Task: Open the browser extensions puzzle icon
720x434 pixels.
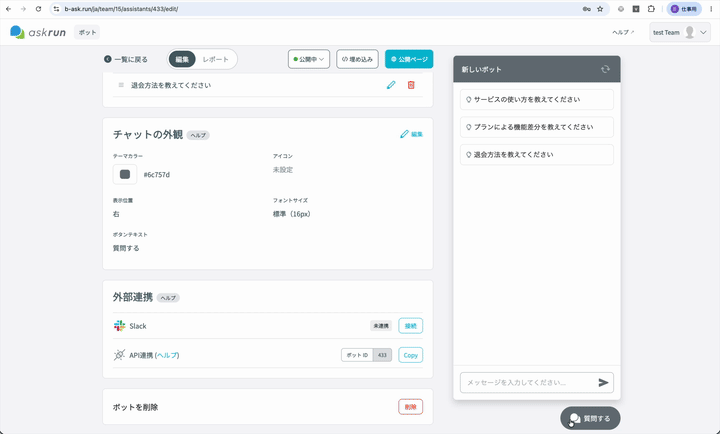Action: [651, 9]
